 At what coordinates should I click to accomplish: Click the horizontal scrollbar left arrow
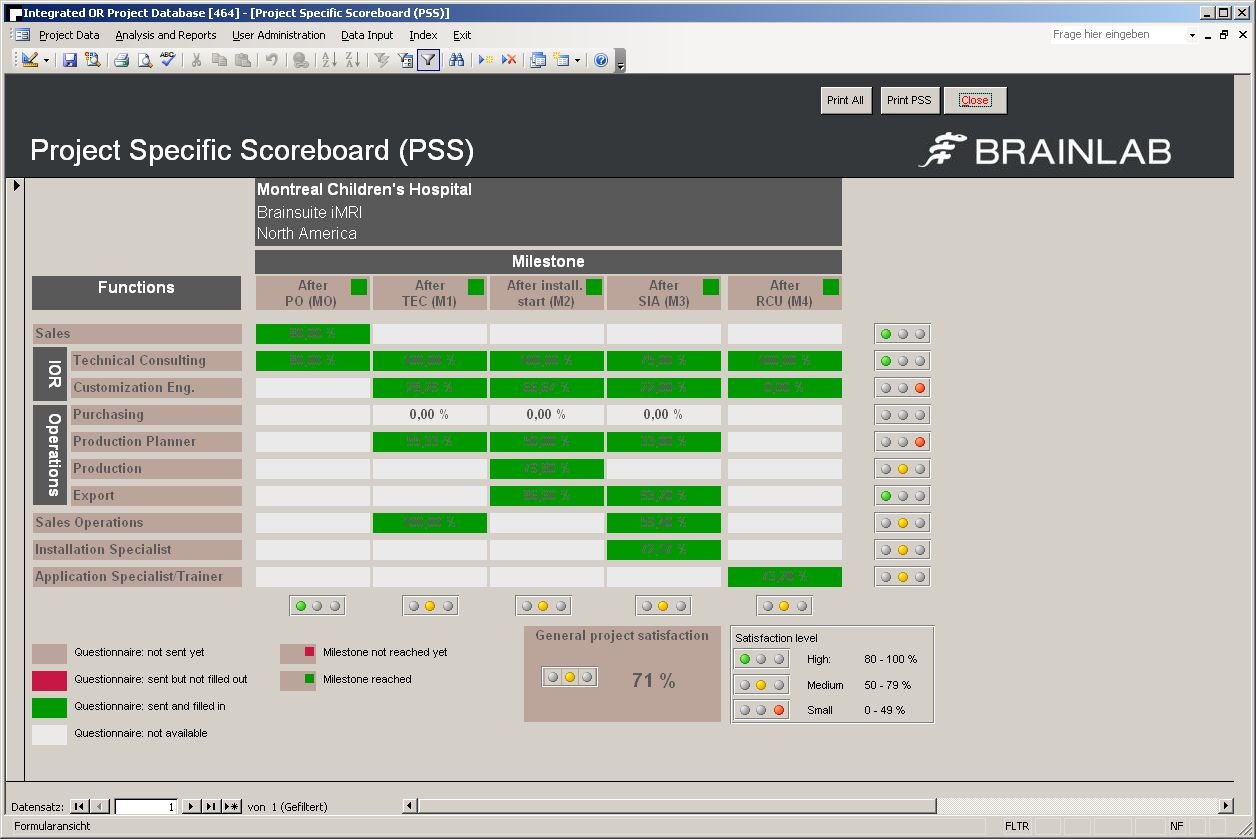click(x=410, y=806)
